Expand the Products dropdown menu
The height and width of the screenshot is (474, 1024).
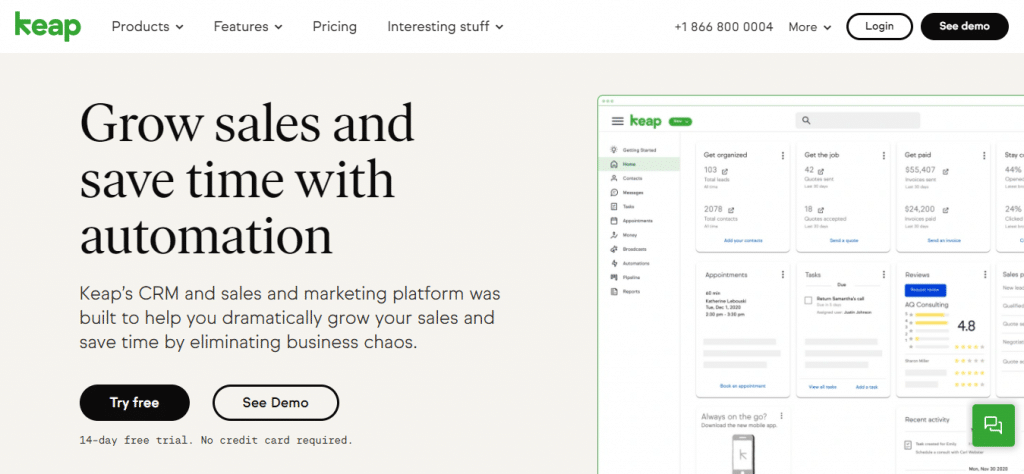148,27
